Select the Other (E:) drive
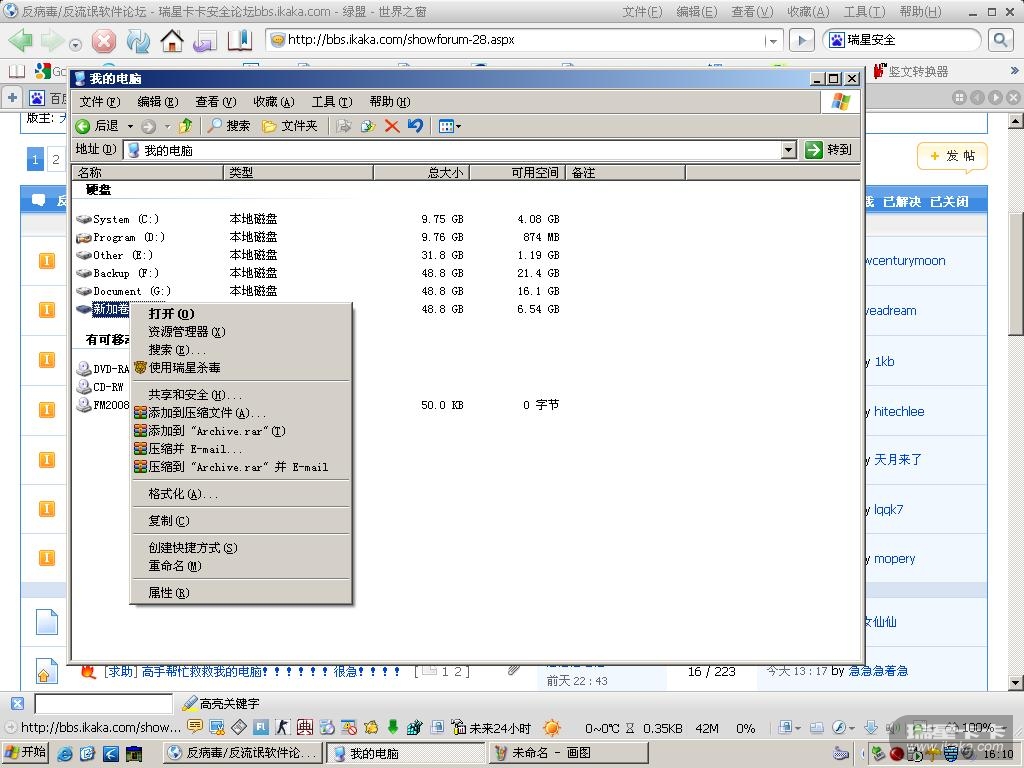Image resolution: width=1024 pixels, height=768 pixels. click(x=115, y=255)
